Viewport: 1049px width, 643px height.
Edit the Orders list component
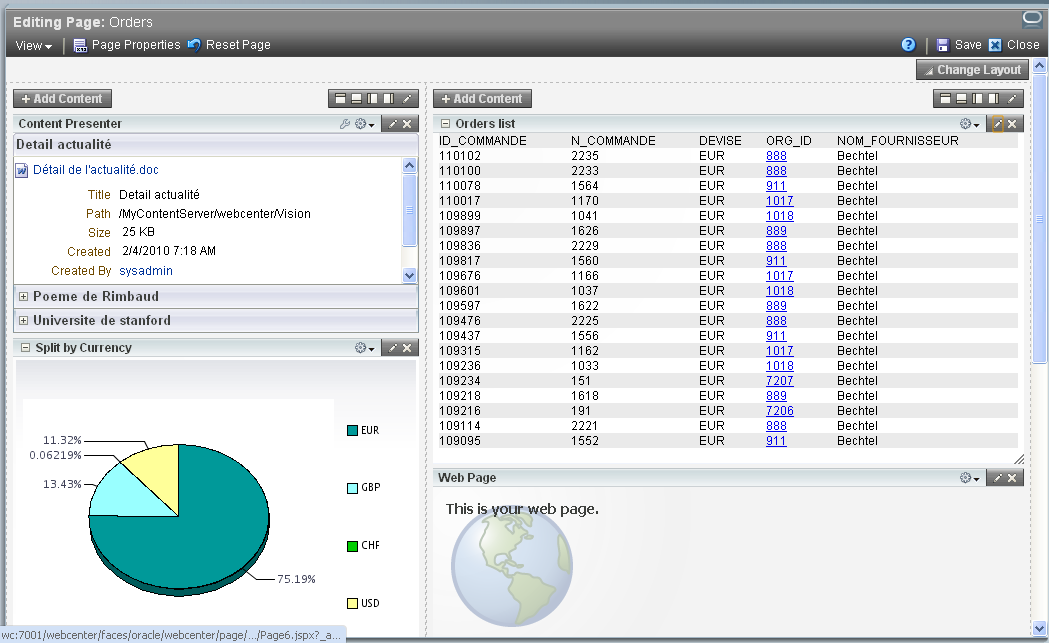point(997,124)
